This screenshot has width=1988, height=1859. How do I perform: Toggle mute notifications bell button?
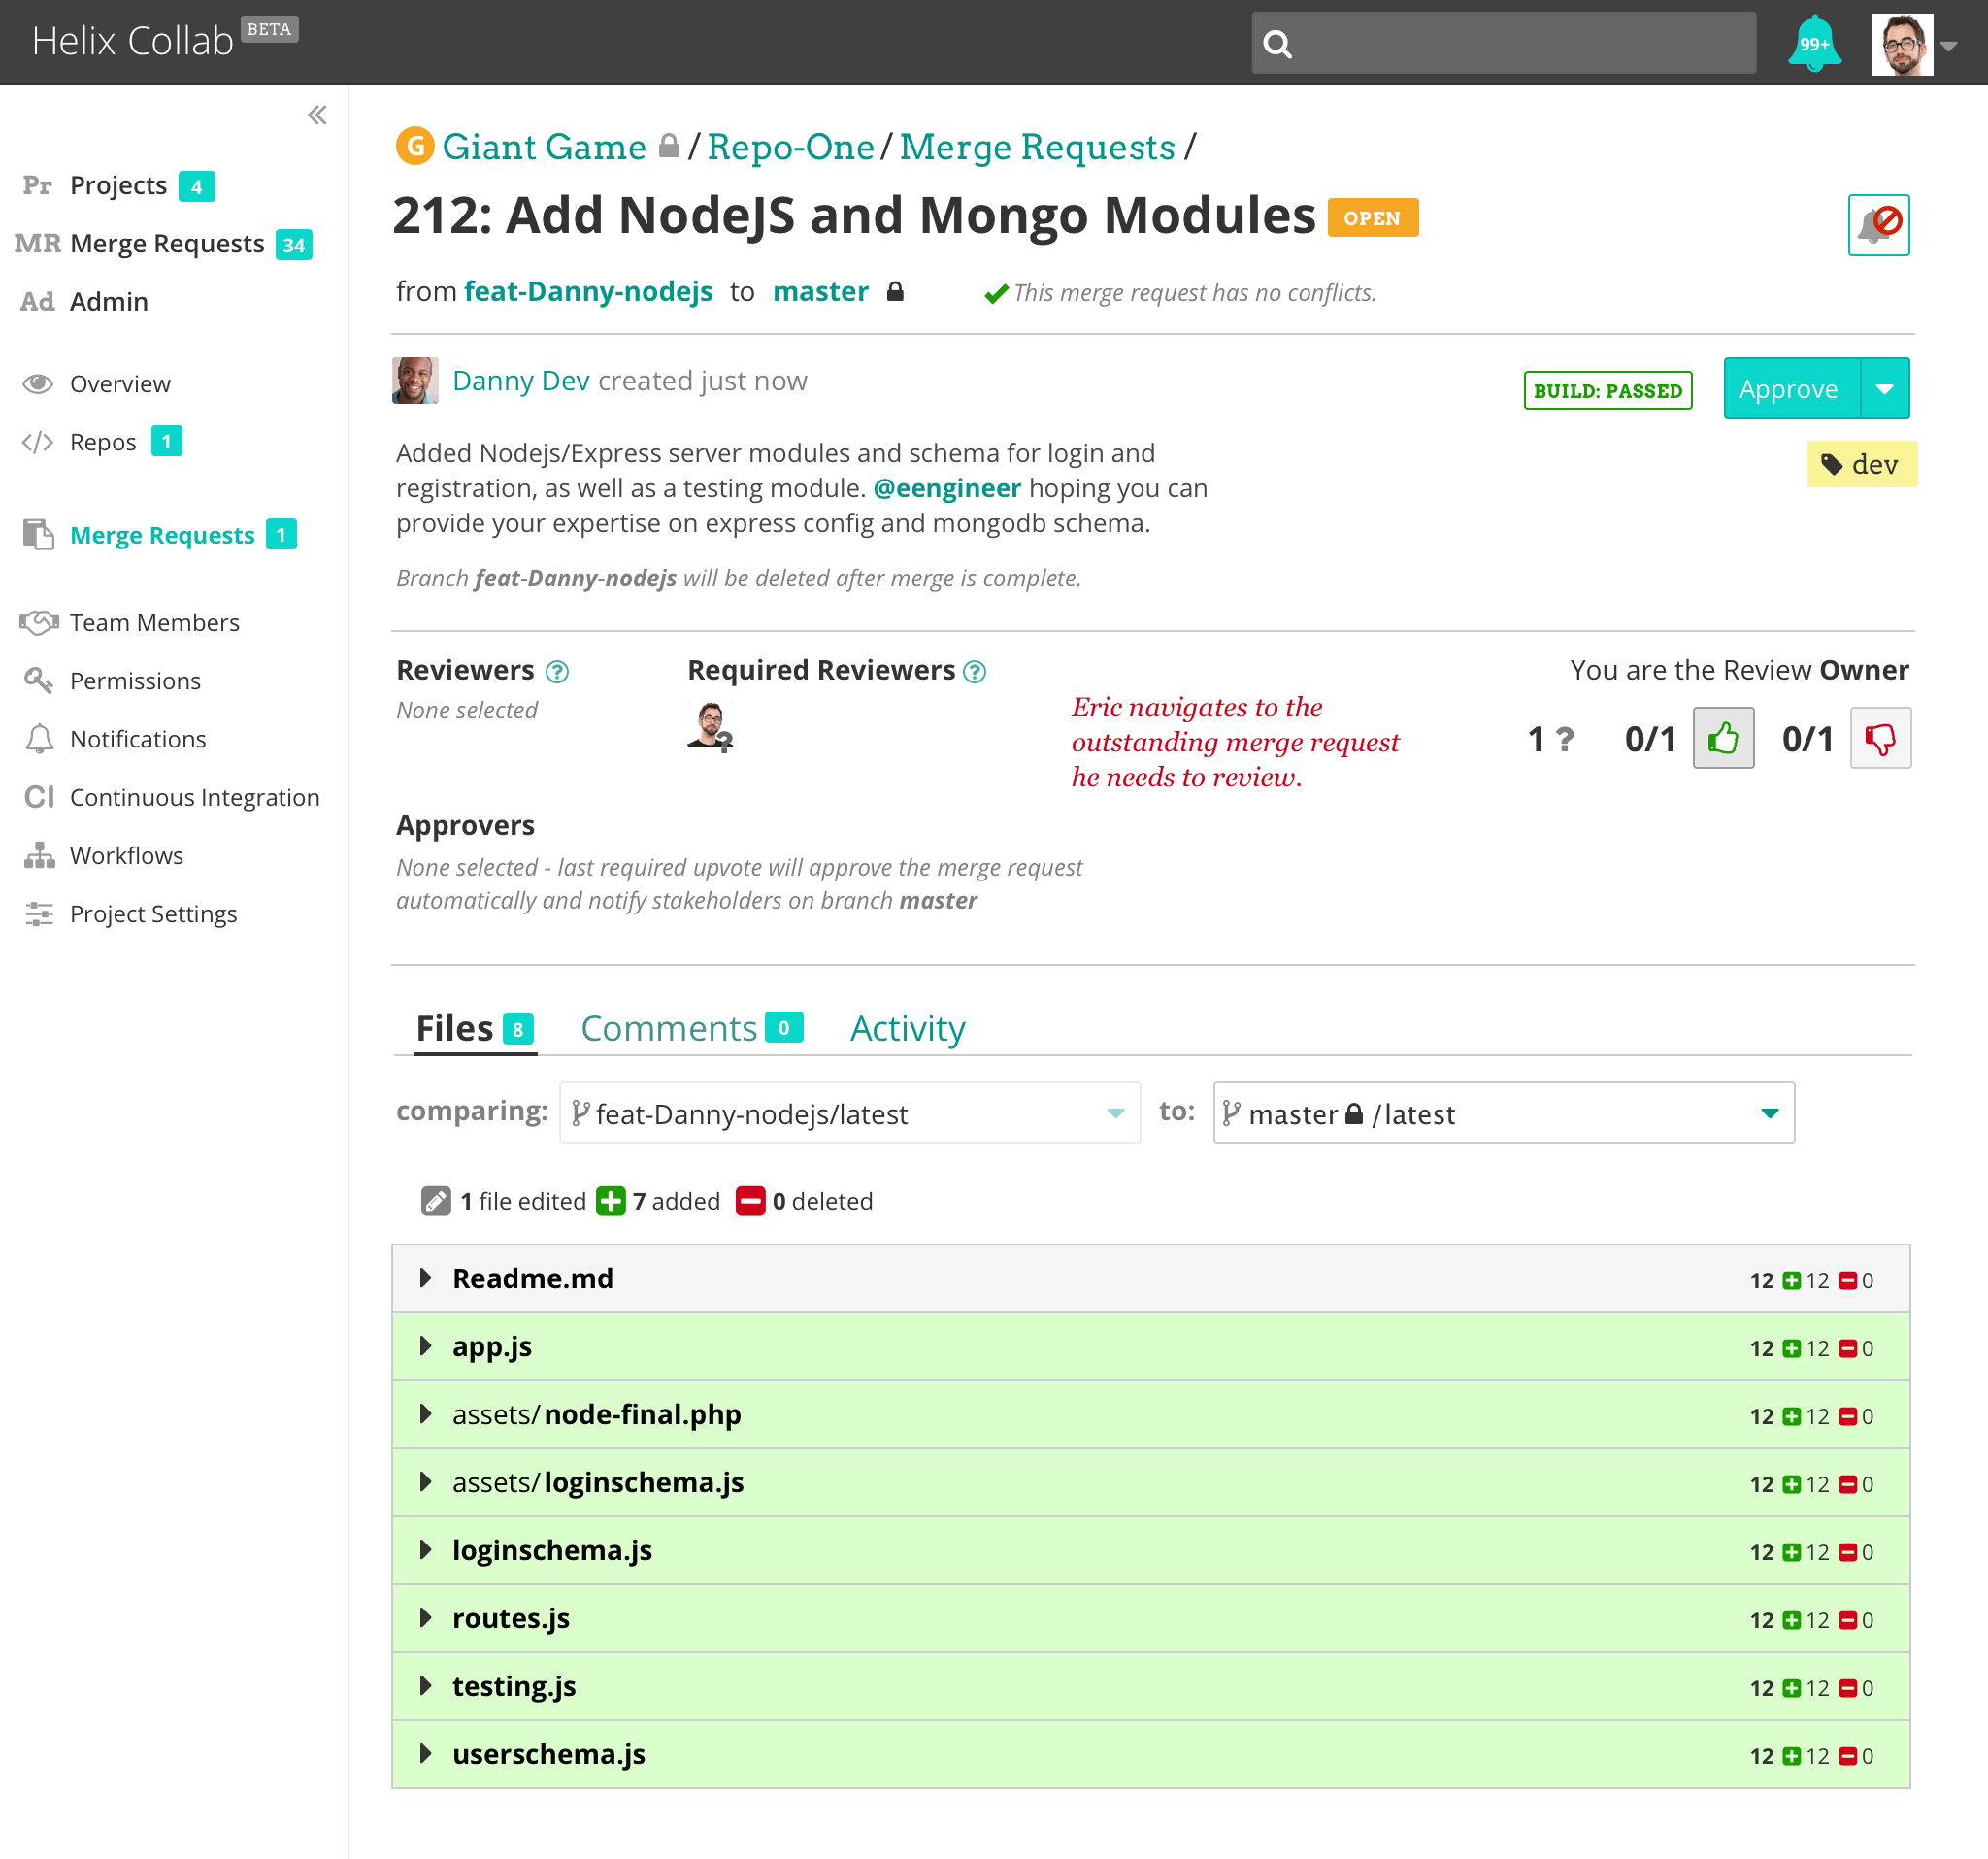tap(1878, 225)
